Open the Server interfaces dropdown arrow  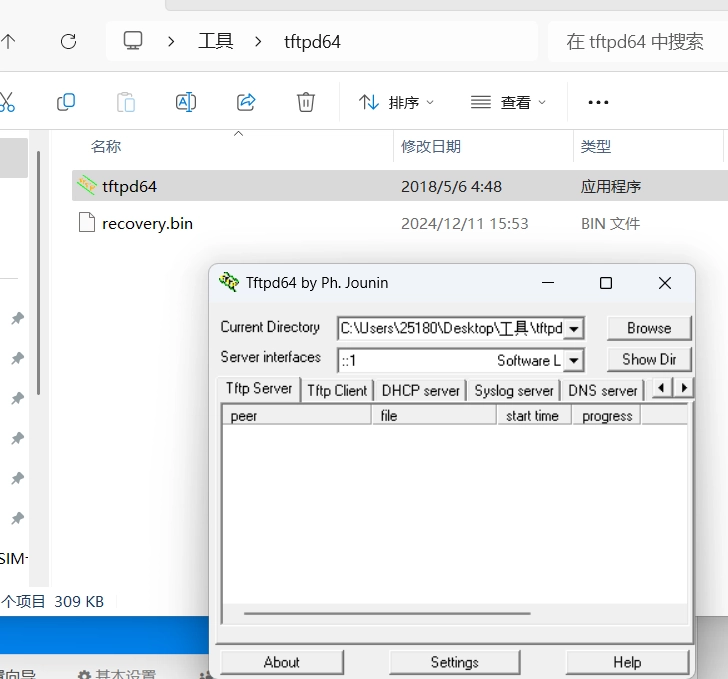[574, 360]
